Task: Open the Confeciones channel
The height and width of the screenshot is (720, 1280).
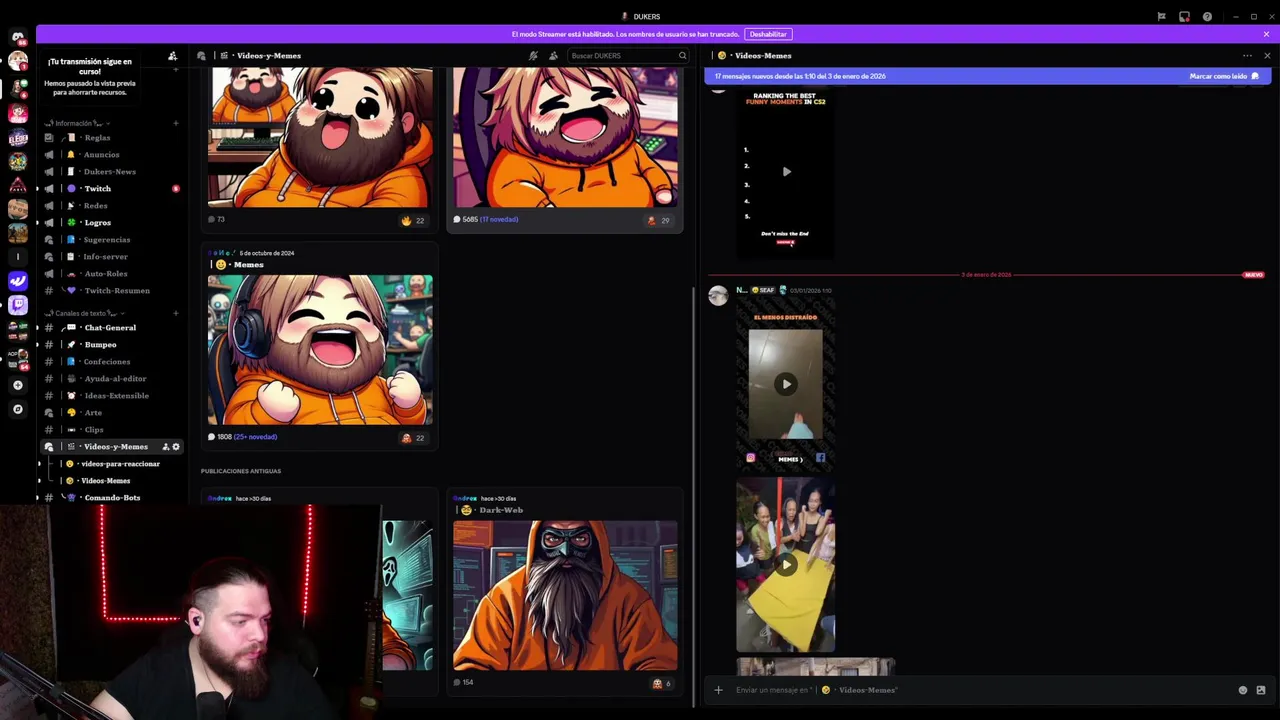Action: tap(112, 362)
